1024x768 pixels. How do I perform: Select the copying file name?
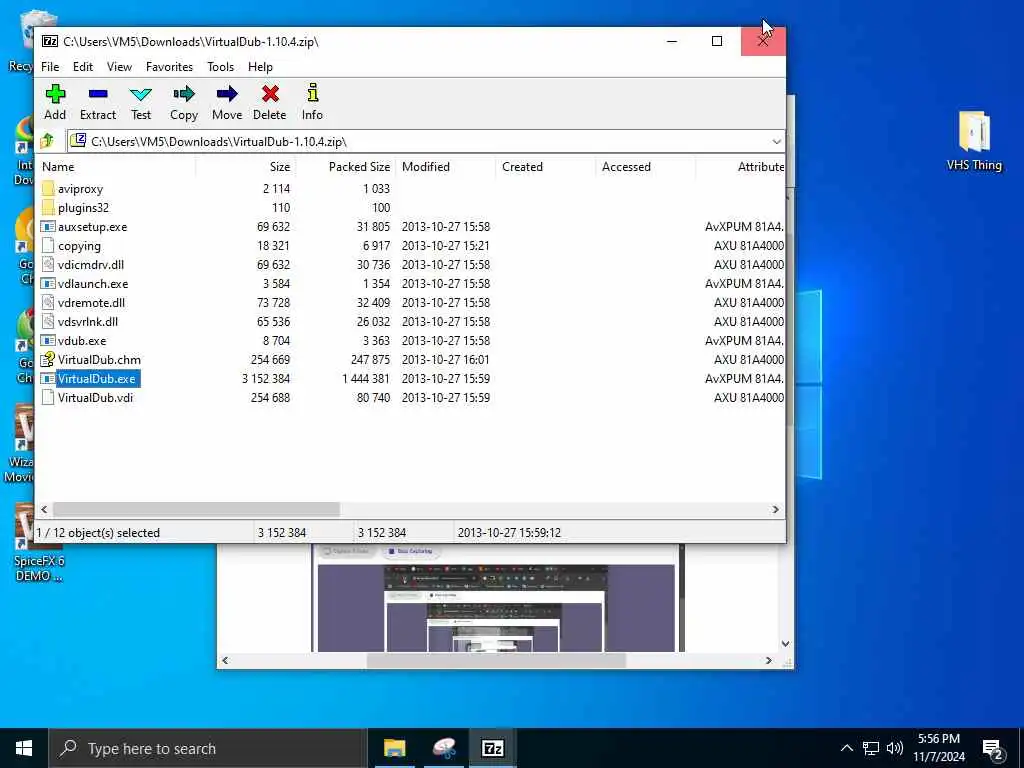pyautogui.click(x=79, y=246)
